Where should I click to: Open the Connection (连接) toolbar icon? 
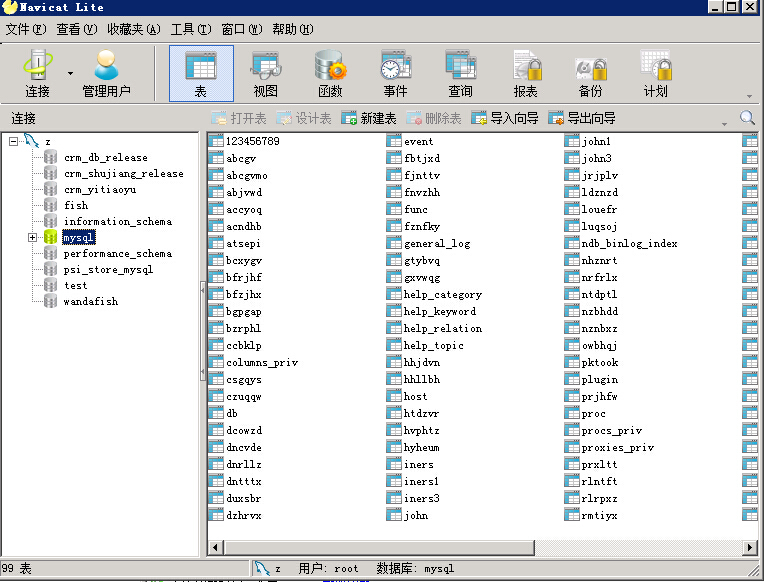[x=38, y=73]
